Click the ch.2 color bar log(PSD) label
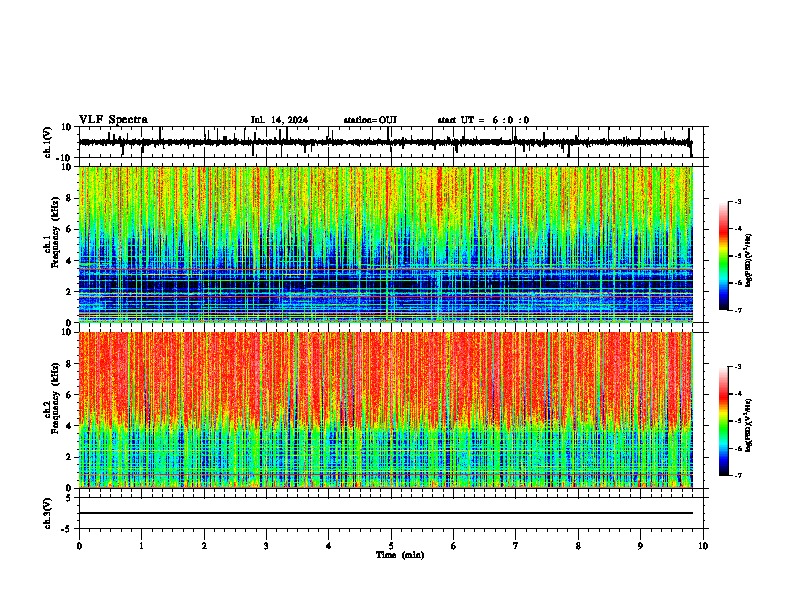Image resolution: width=792 pixels, height=612 pixels. point(748,426)
